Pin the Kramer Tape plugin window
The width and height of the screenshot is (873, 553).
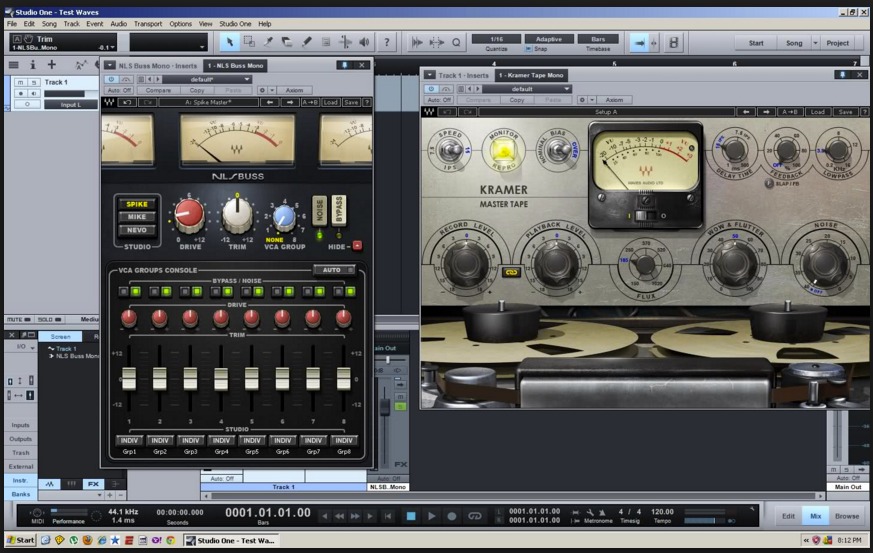pos(842,75)
